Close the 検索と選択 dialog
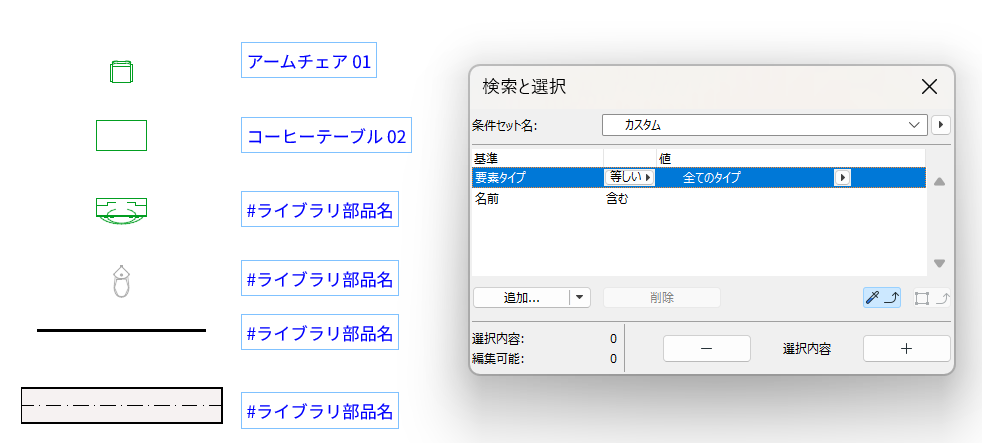Screen dimensions: 982x443 pyautogui.click(x=929, y=86)
